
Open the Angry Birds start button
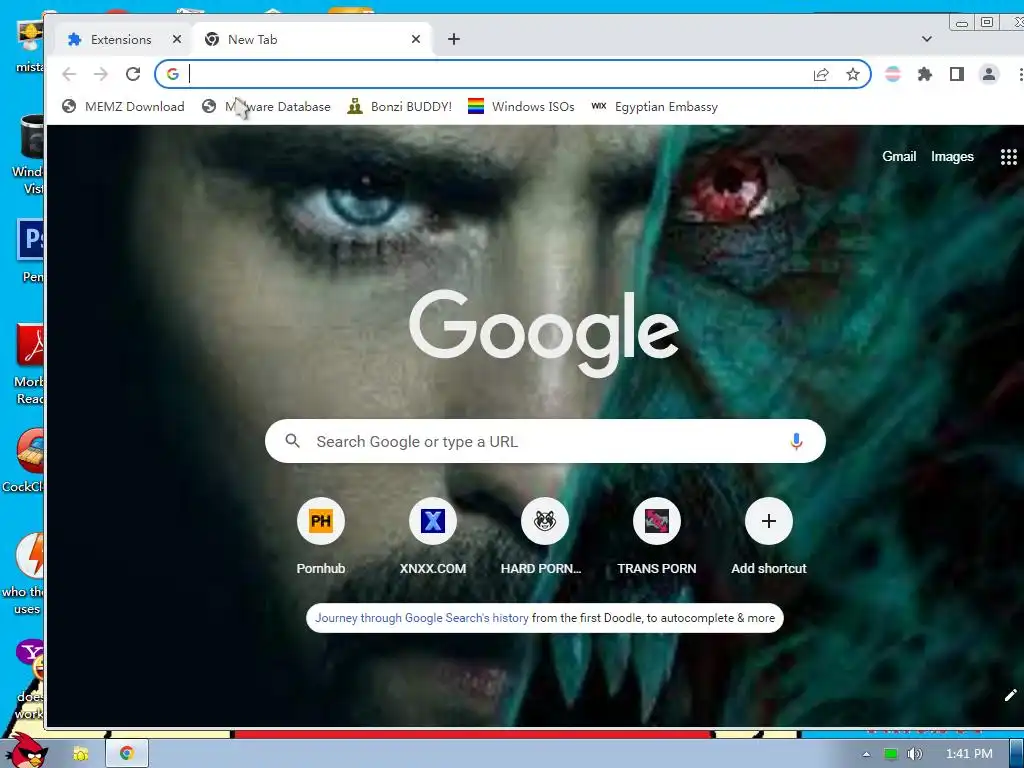click(25, 750)
